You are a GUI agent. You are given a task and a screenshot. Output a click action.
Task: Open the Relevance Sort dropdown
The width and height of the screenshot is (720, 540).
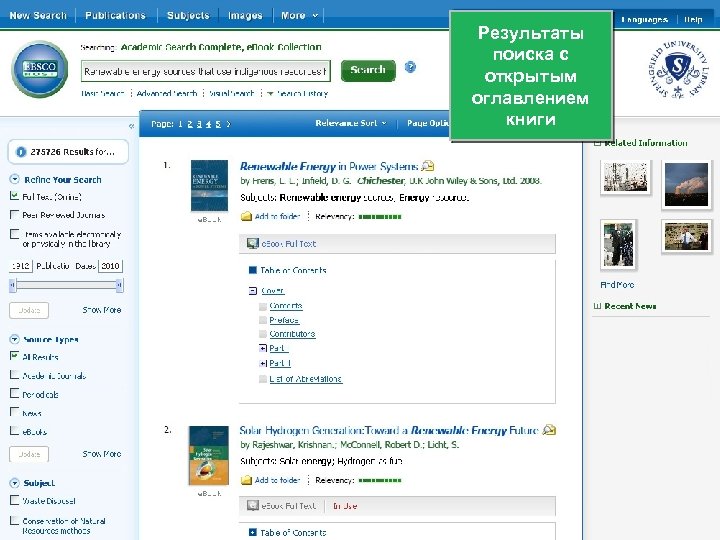point(351,123)
